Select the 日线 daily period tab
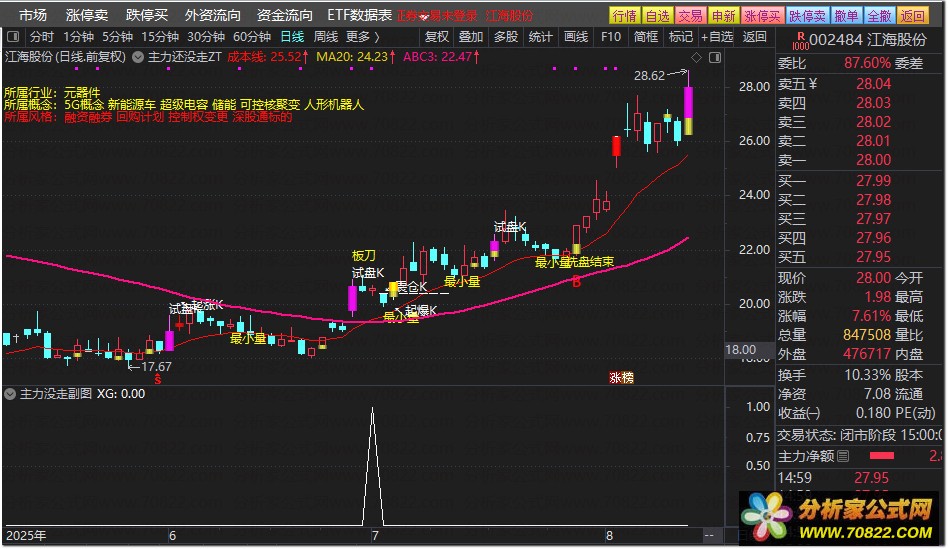 [x=292, y=37]
